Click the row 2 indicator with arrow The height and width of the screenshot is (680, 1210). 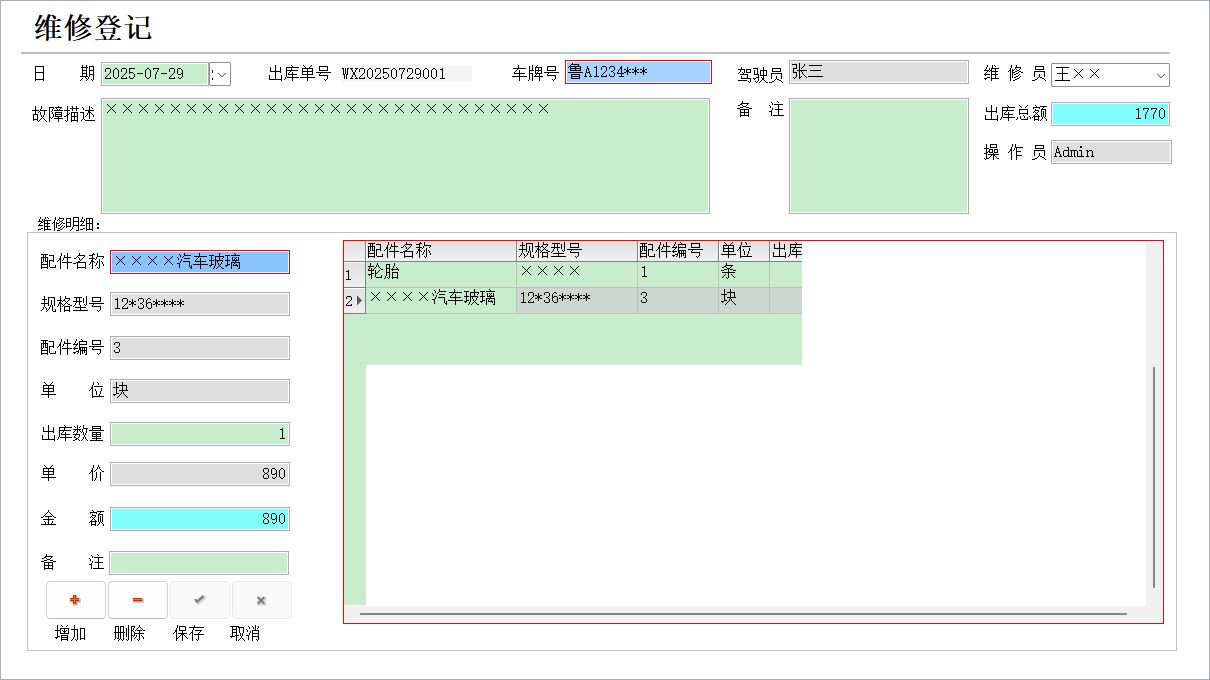click(x=354, y=300)
